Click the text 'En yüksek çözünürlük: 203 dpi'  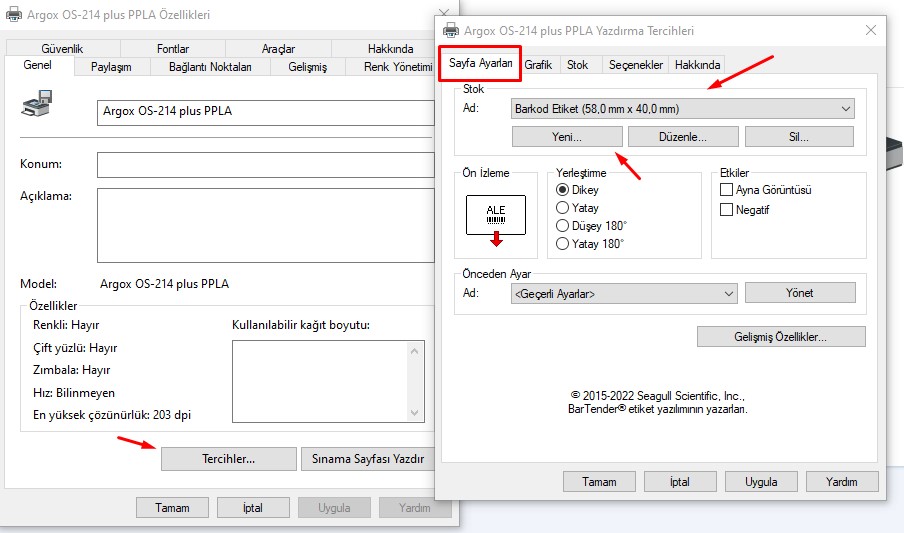pyautogui.click(x=112, y=415)
